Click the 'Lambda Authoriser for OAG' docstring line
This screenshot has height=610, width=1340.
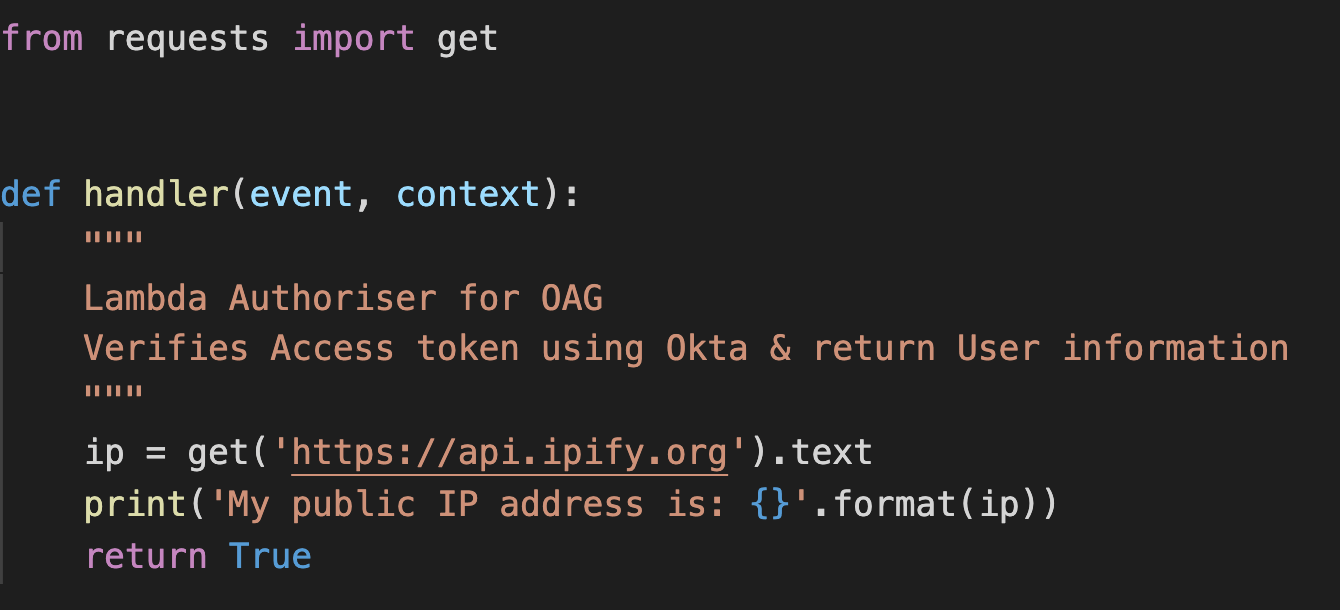click(343, 297)
